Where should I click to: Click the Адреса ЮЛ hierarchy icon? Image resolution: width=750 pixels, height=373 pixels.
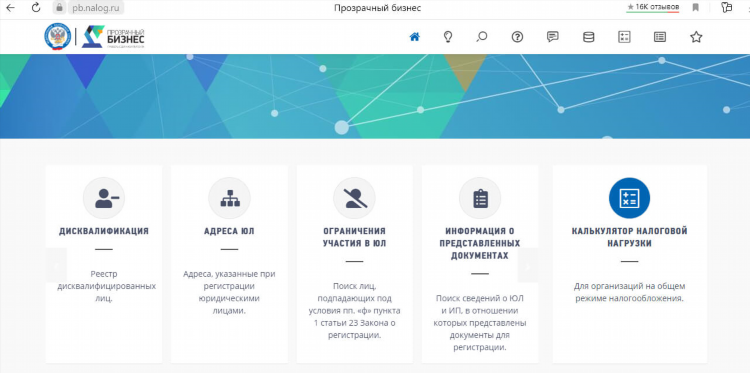tap(229, 198)
